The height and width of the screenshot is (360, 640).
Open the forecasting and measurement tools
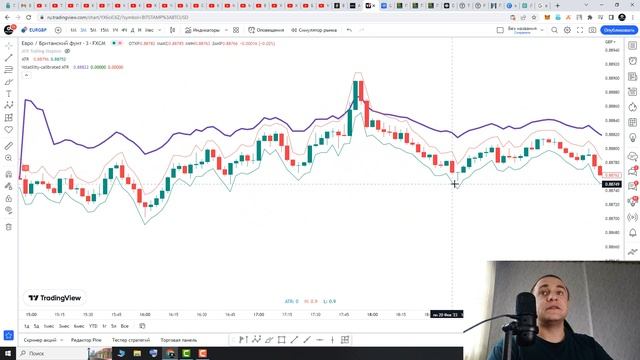[9, 118]
